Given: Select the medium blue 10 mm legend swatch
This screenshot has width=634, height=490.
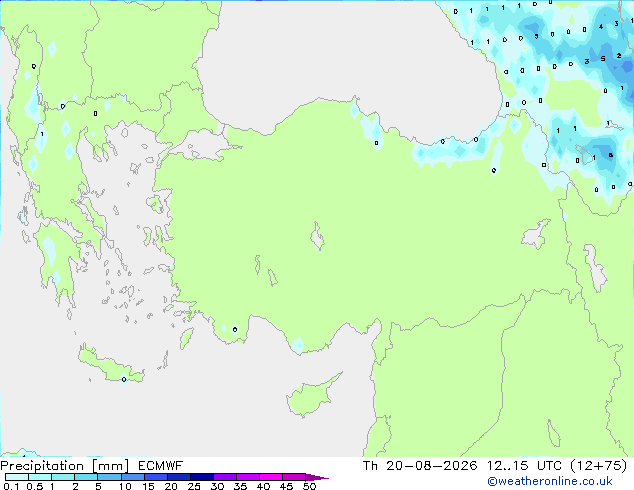Looking at the screenshot, I should (x=133, y=477).
